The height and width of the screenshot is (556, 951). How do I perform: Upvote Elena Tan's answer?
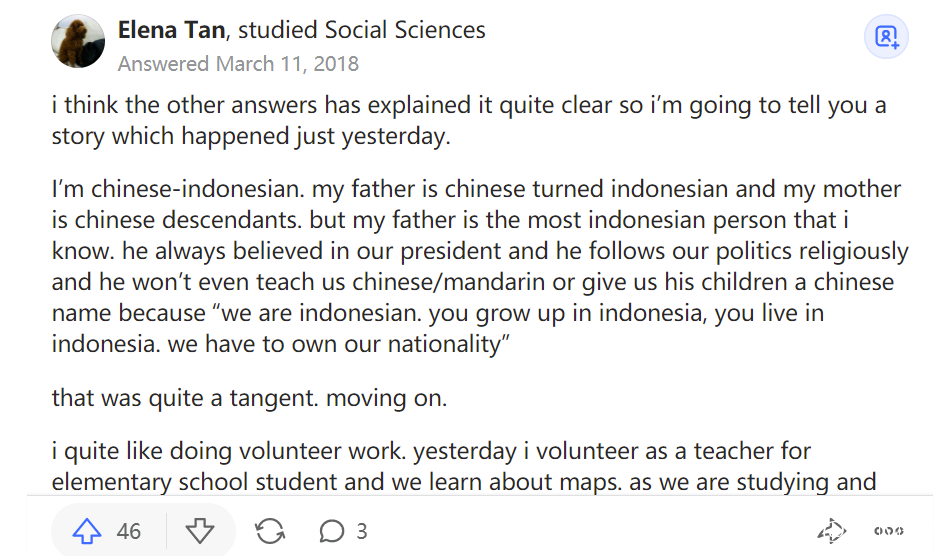pyautogui.click(x=89, y=531)
